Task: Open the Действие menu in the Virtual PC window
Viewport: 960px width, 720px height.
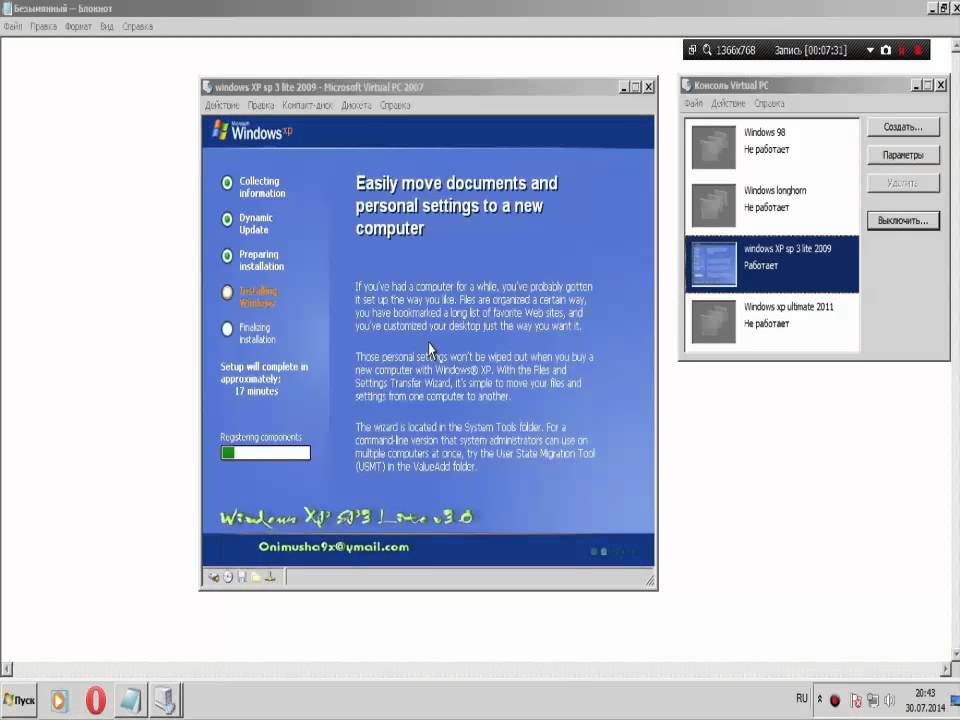Action: (x=222, y=105)
